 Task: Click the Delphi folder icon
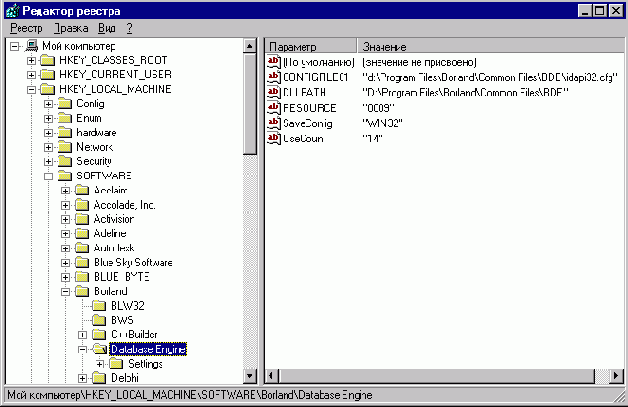99,378
